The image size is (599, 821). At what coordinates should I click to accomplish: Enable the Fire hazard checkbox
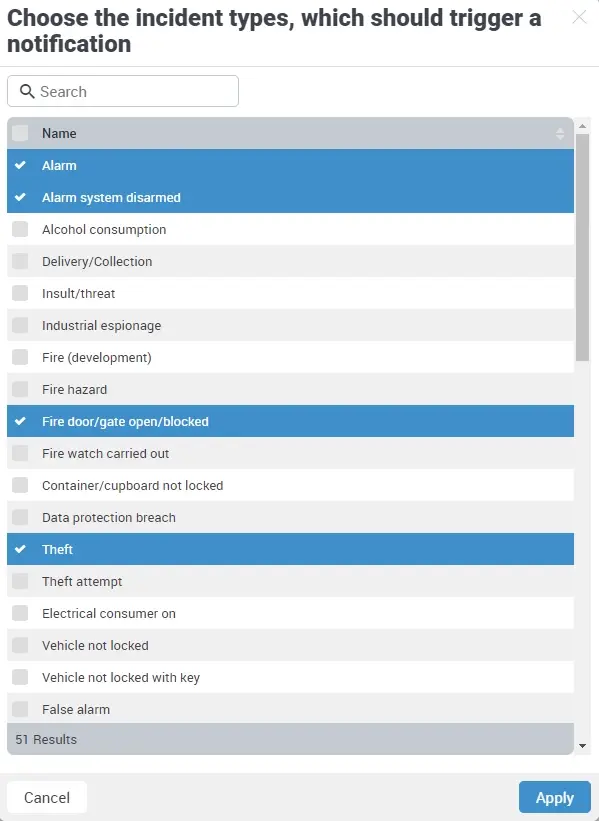click(x=20, y=389)
